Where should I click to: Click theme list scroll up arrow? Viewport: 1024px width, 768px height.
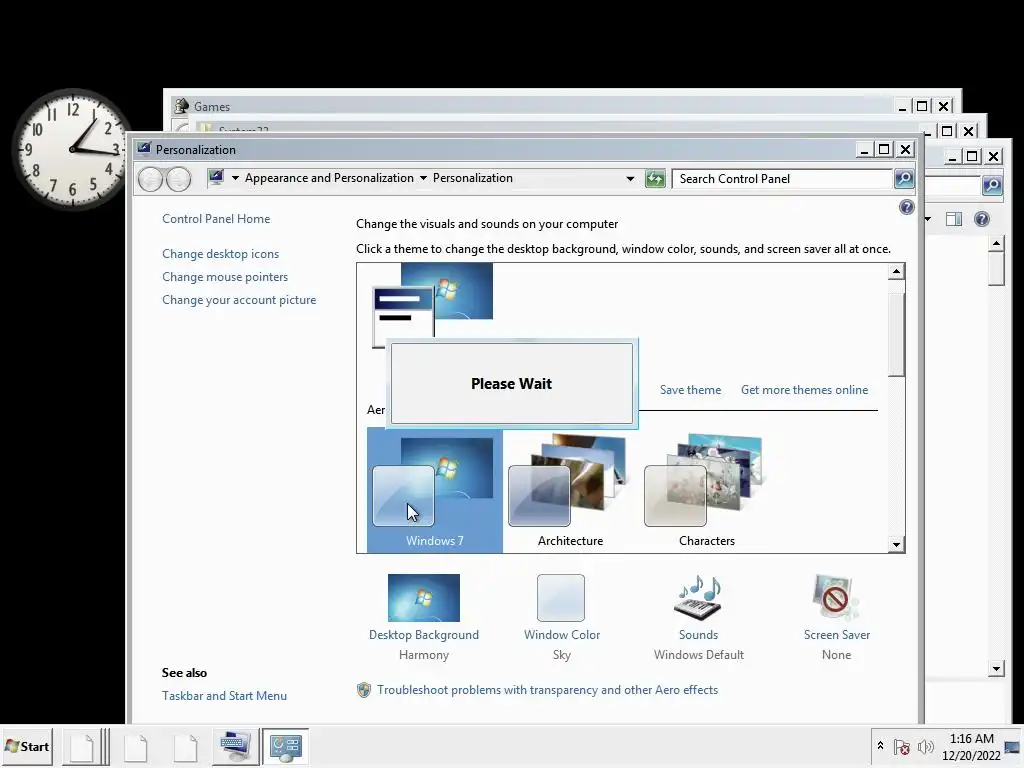pyautogui.click(x=896, y=272)
